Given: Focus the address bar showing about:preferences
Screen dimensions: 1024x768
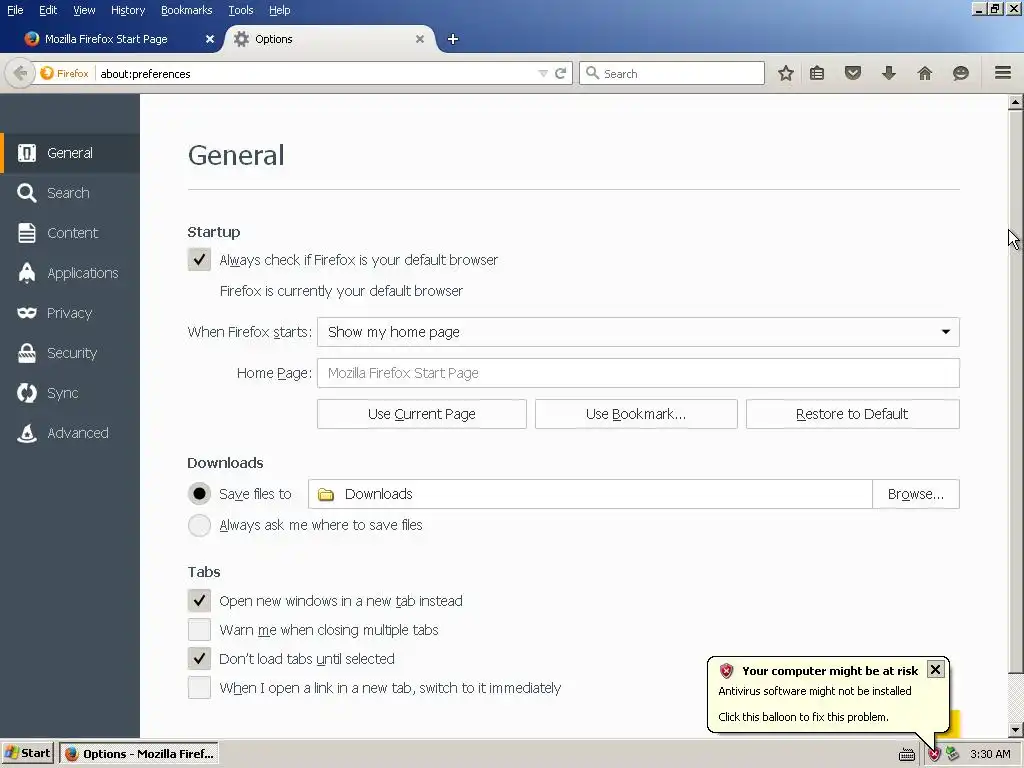Looking at the screenshot, I should click(x=317, y=73).
